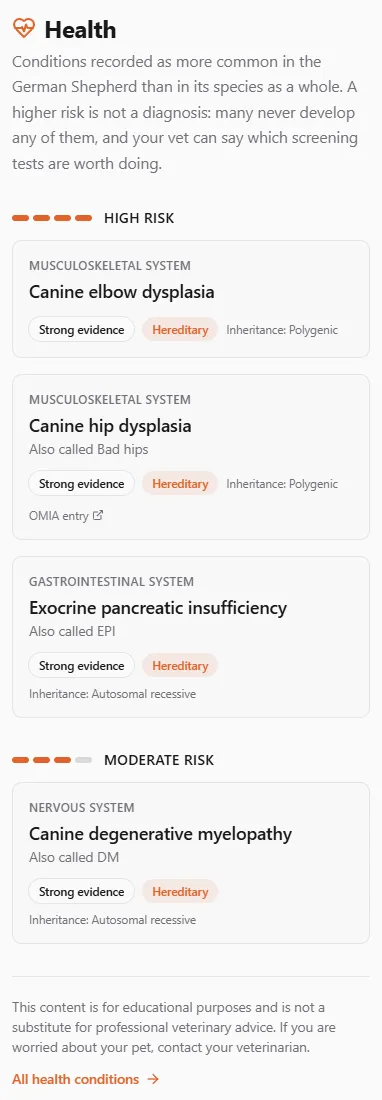
Task: Click the OMIA external link icon
Action: [98, 516]
